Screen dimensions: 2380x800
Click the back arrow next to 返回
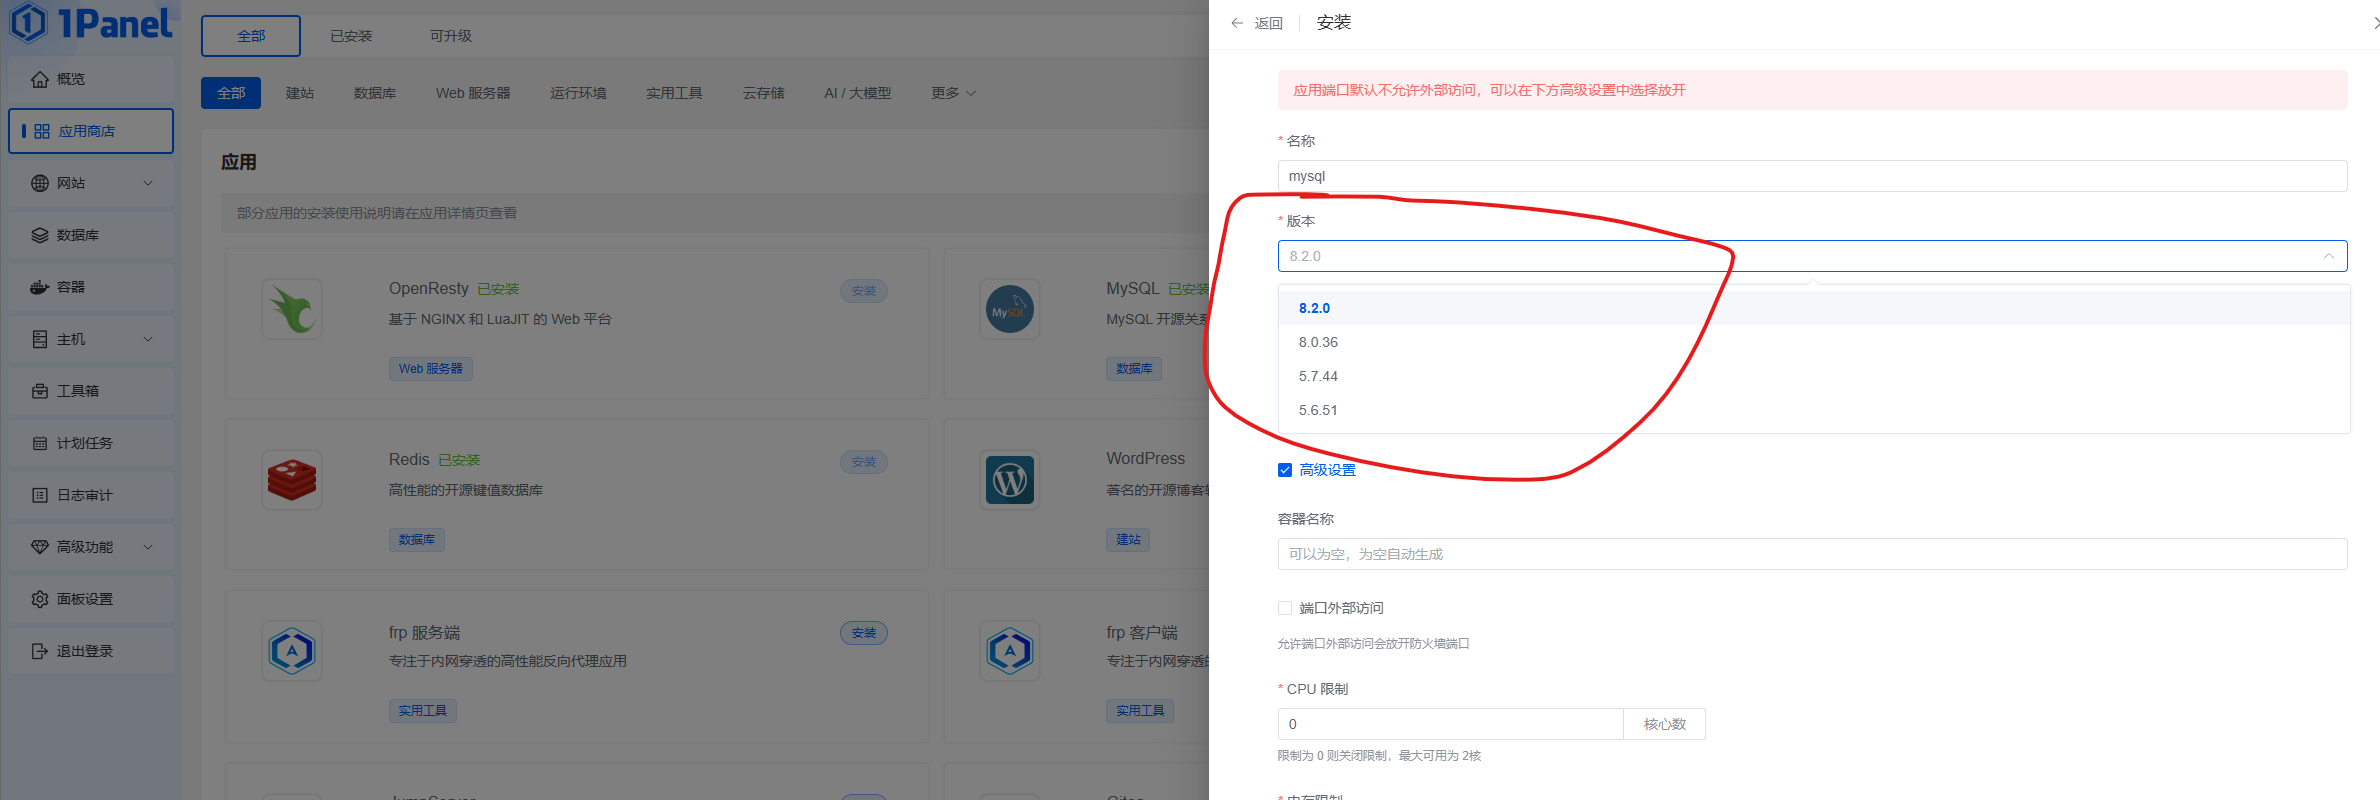[1237, 23]
